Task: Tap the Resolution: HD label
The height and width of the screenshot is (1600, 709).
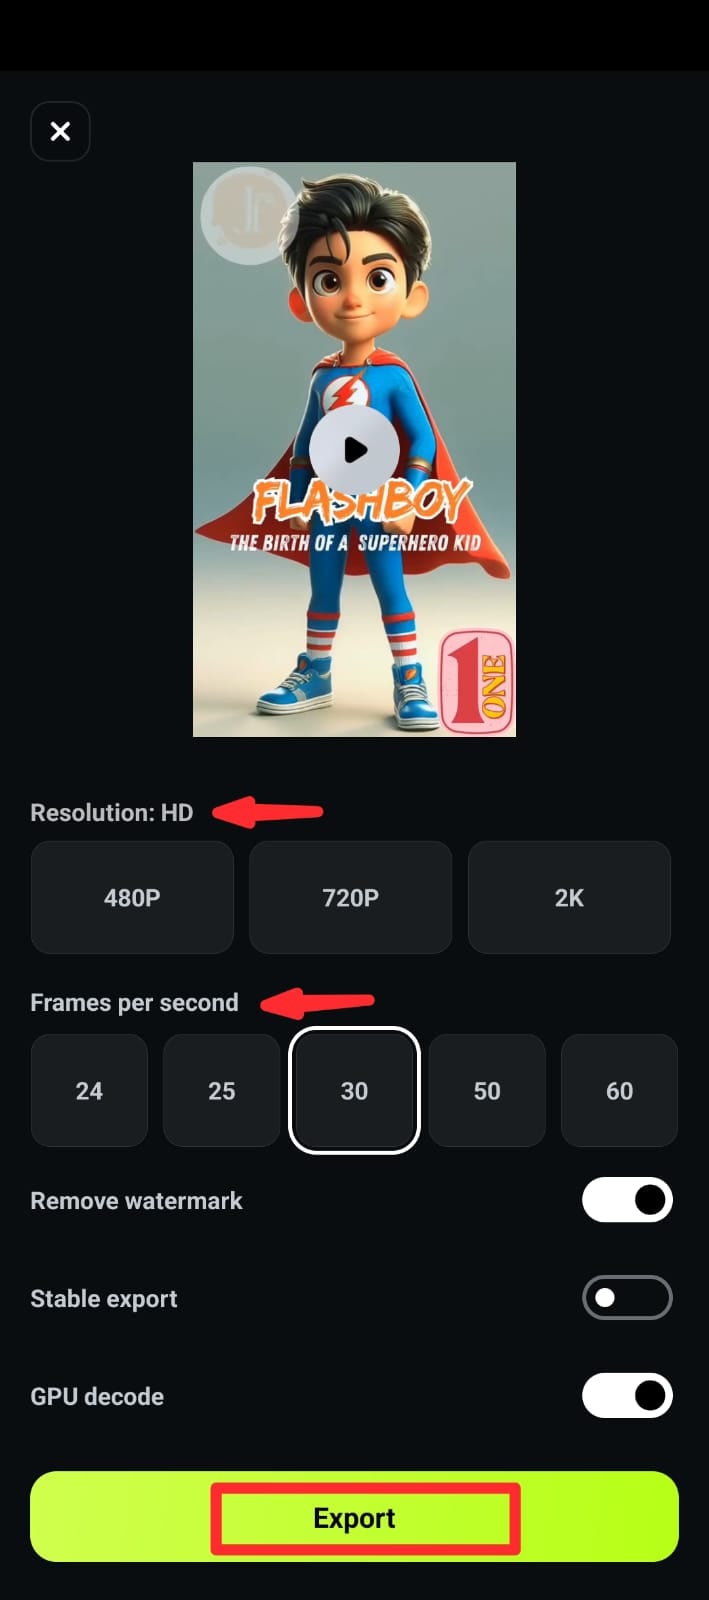Action: click(112, 812)
